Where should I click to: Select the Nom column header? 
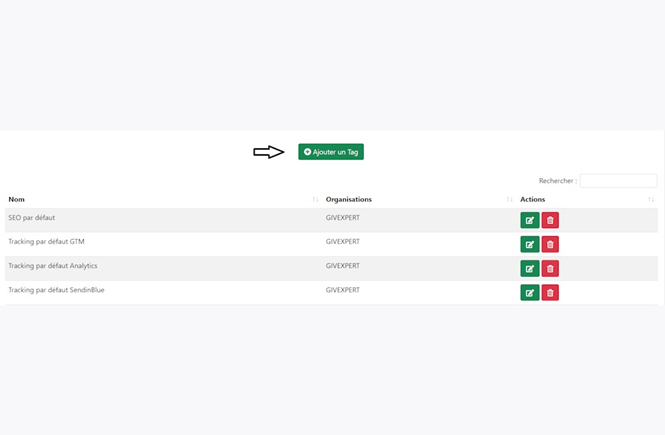click(x=17, y=199)
